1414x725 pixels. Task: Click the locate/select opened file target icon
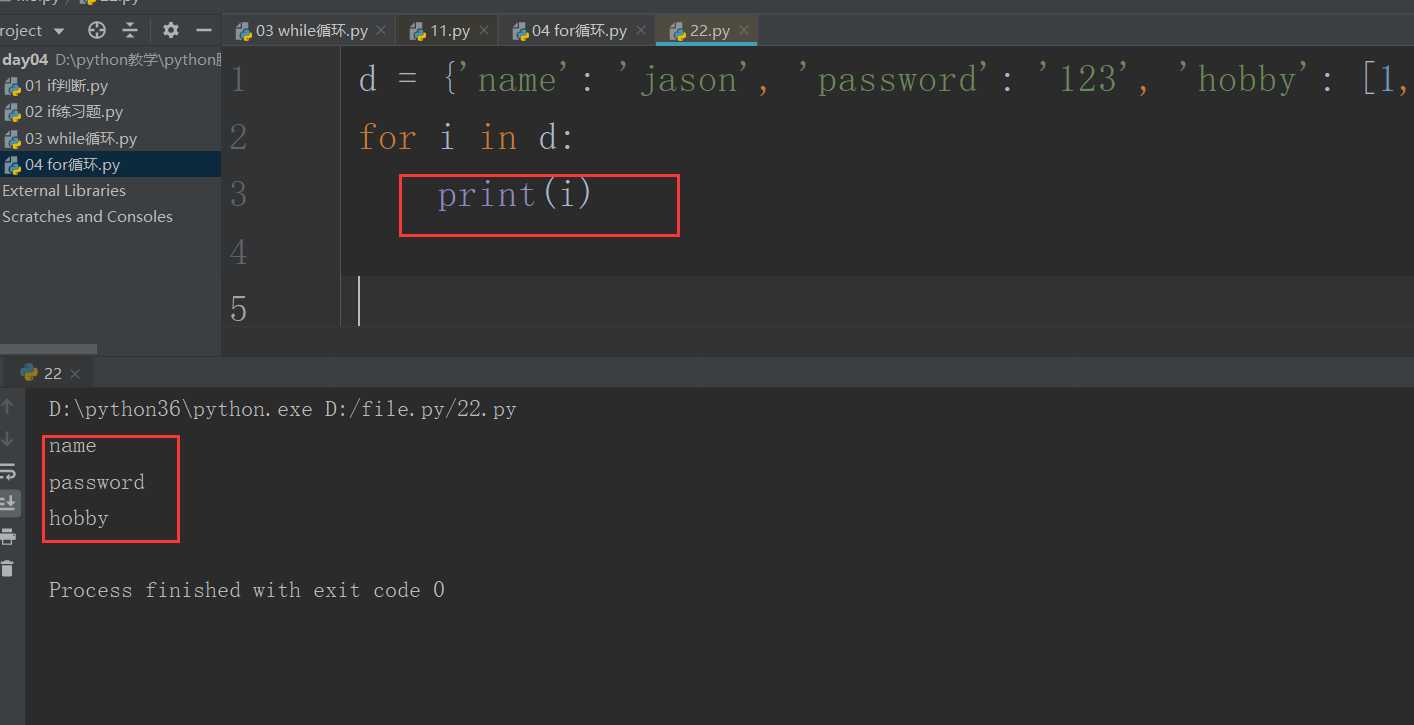(x=97, y=30)
